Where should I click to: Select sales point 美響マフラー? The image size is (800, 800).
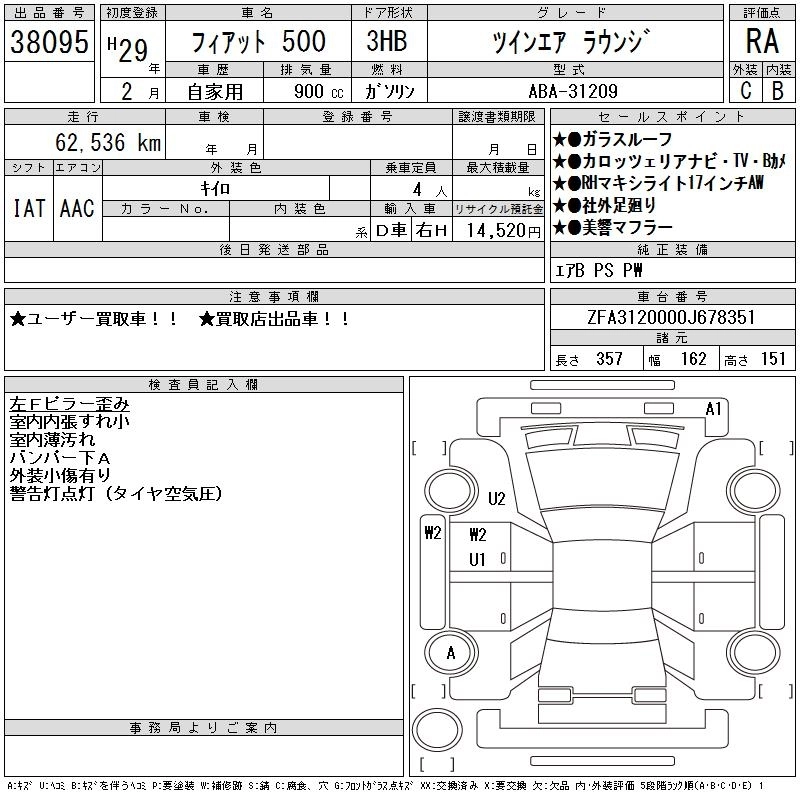click(x=613, y=227)
